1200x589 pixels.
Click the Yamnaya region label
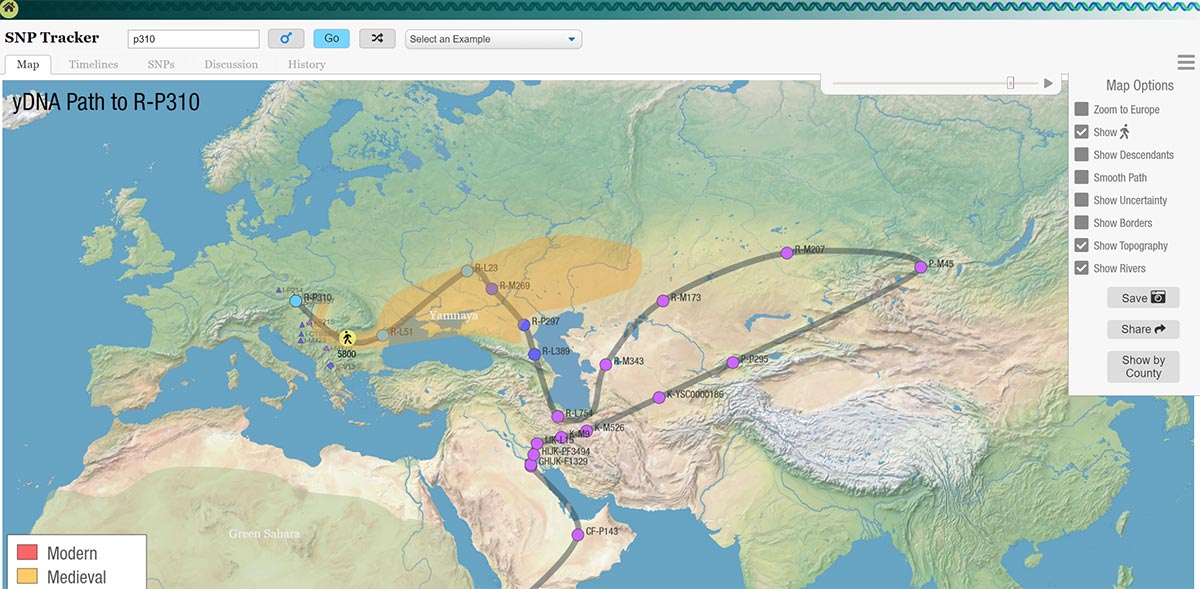pos(453,315)
